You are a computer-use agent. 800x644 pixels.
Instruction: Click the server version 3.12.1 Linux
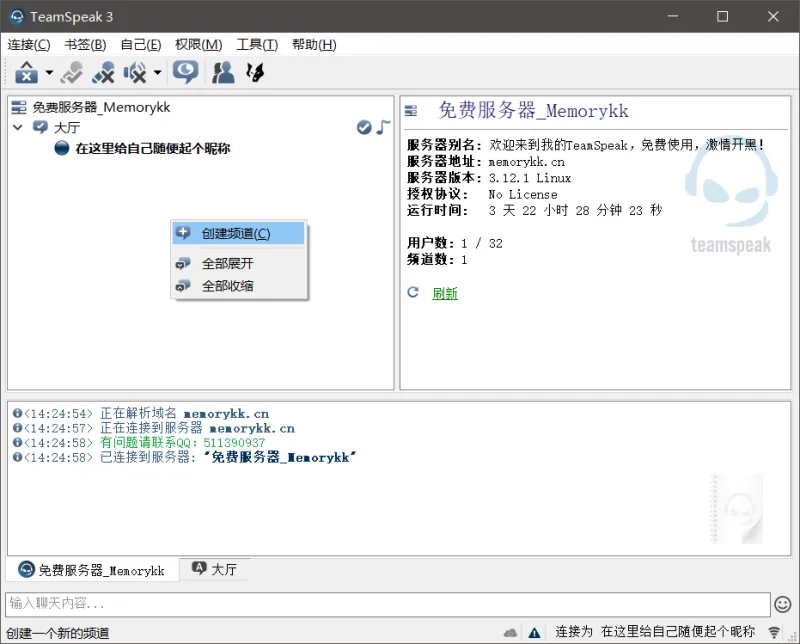coord(530,178)
